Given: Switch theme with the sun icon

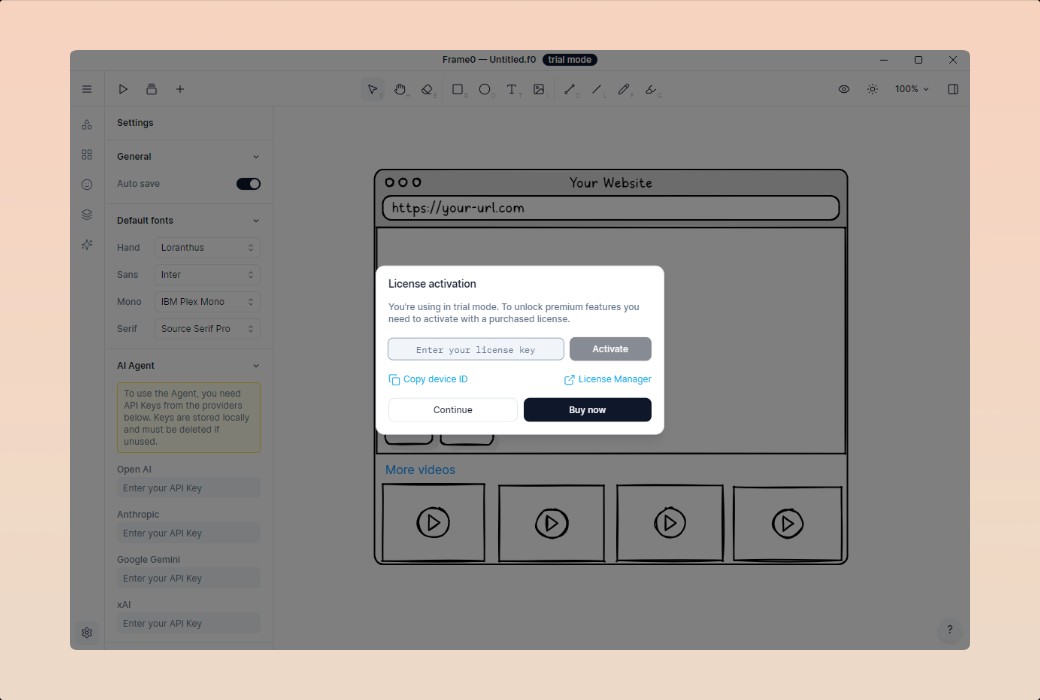Looking at the screenshot, I should [872, 89].
